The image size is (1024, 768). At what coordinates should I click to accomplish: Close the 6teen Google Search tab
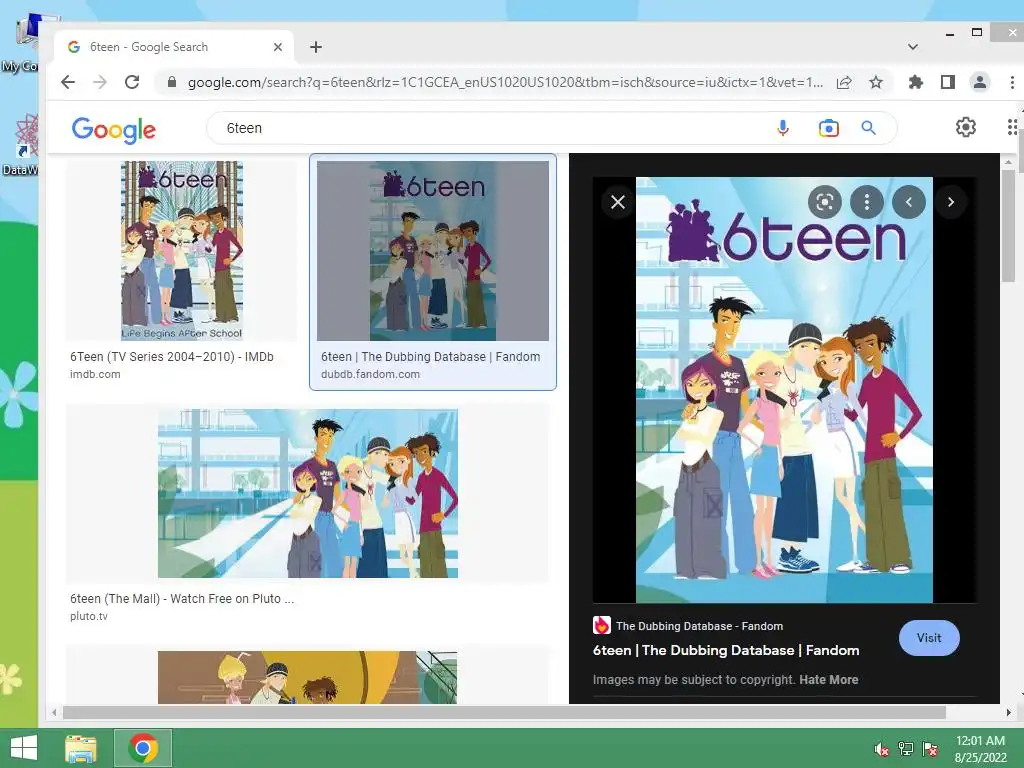278,47
